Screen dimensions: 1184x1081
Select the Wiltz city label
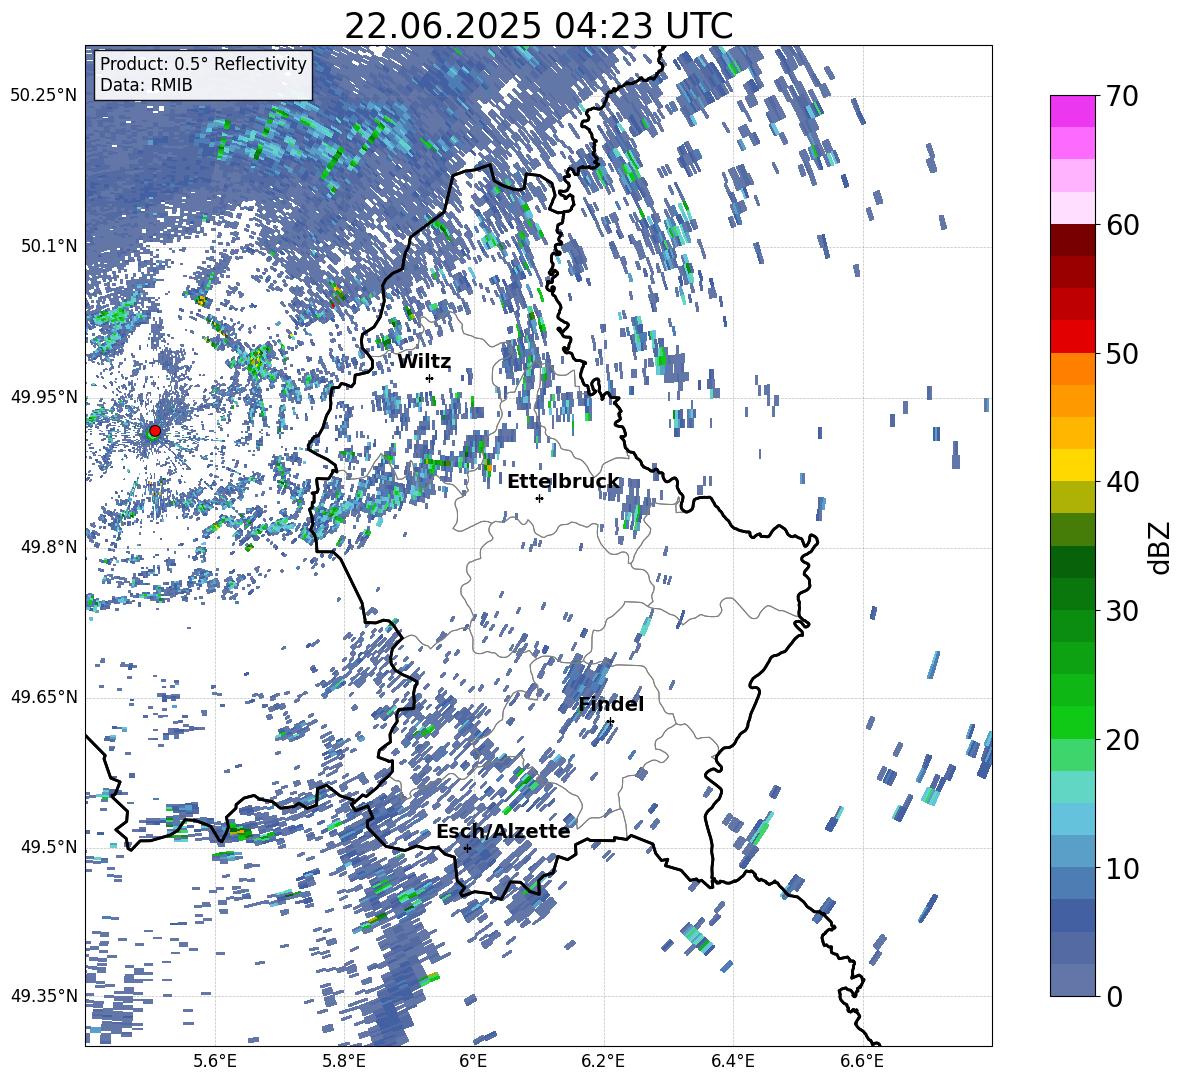(x=424, y=362)
